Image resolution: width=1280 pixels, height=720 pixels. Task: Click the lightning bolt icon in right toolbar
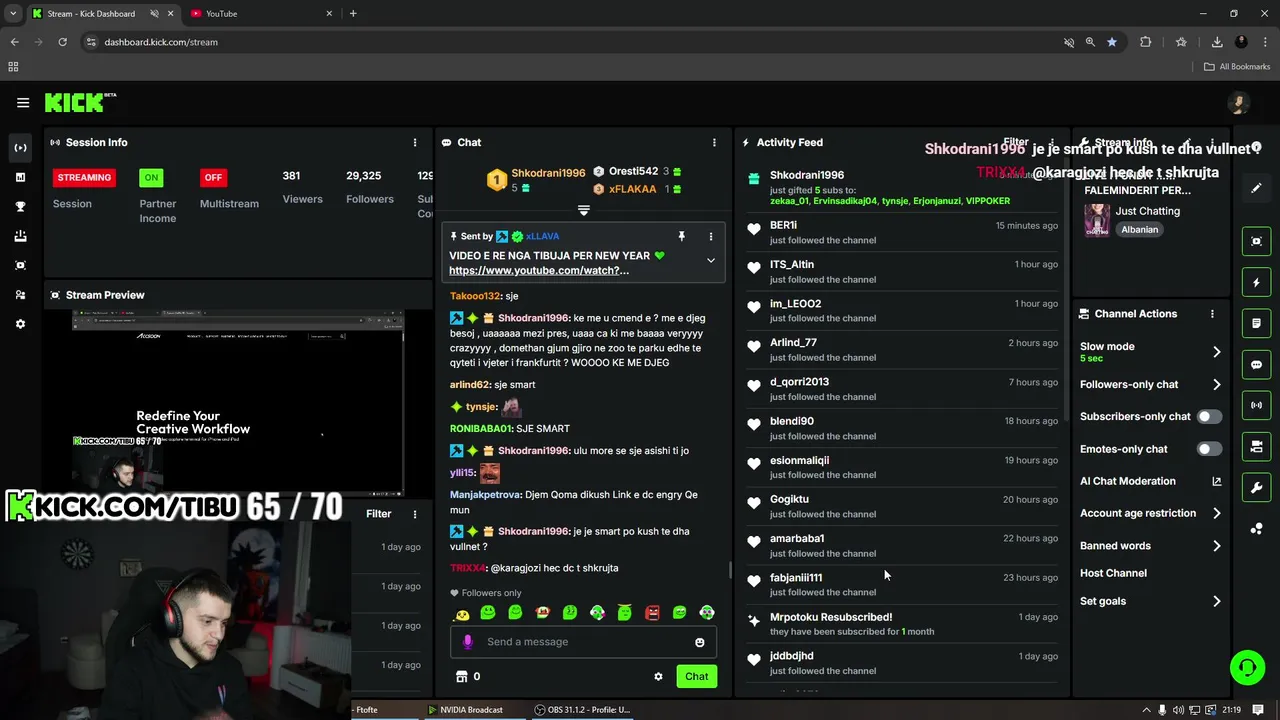point(1257,283)
